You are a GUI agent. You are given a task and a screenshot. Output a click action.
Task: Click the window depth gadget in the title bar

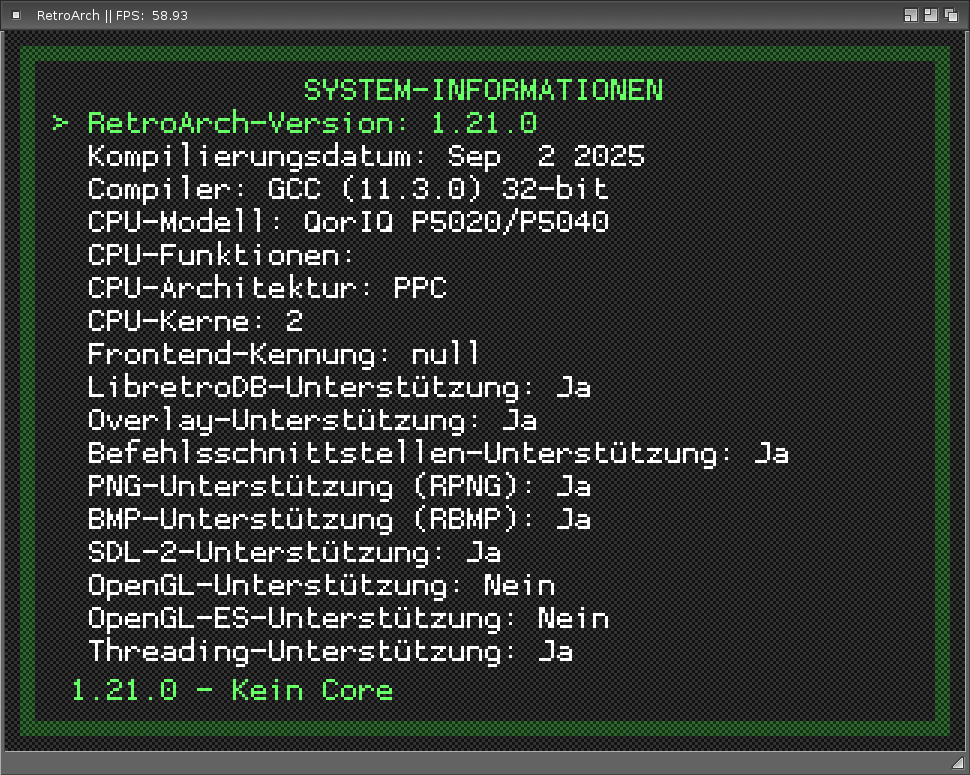952,15
